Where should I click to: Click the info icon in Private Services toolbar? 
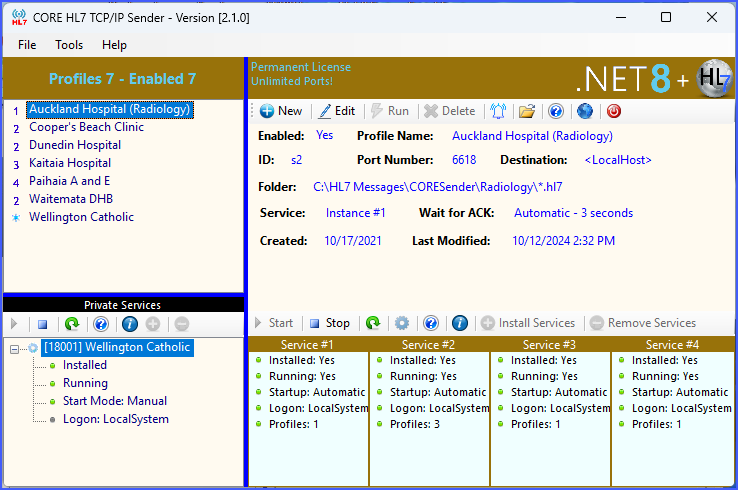click(x=129, y=324)
